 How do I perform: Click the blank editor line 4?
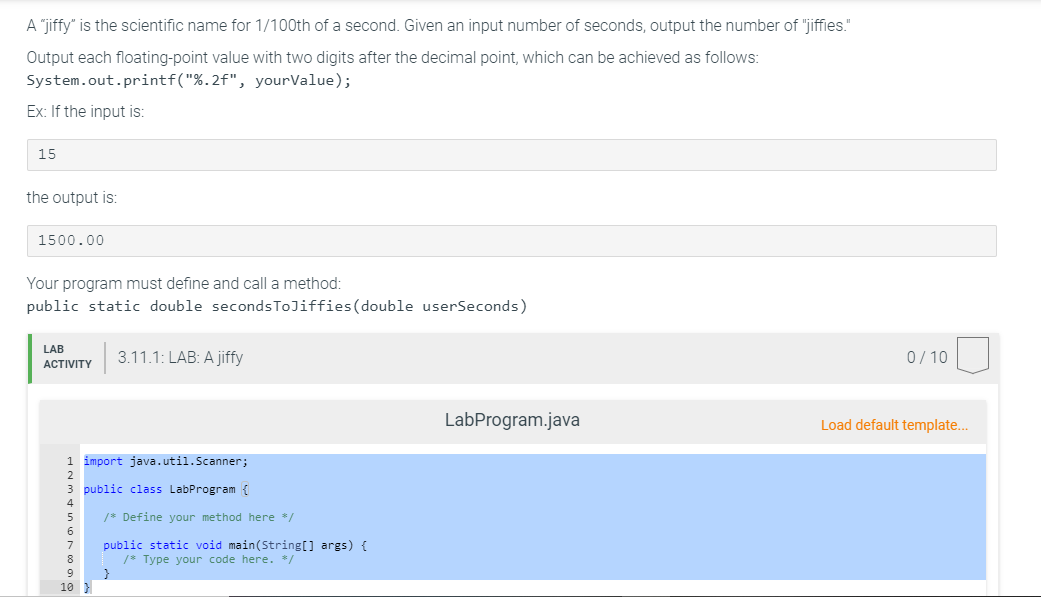pyautogui.click(x=534, y=503)
